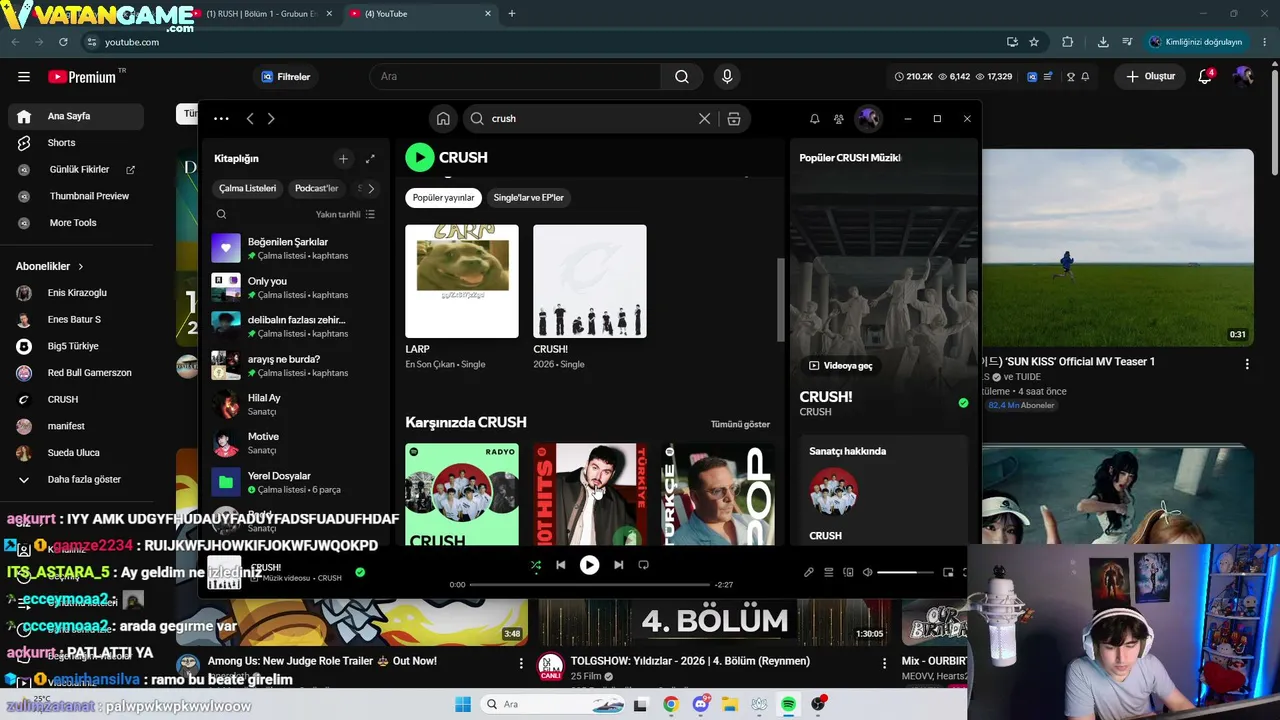Open the Spotify miniplayer icon

pyautogui.click(x=948, y=573)
